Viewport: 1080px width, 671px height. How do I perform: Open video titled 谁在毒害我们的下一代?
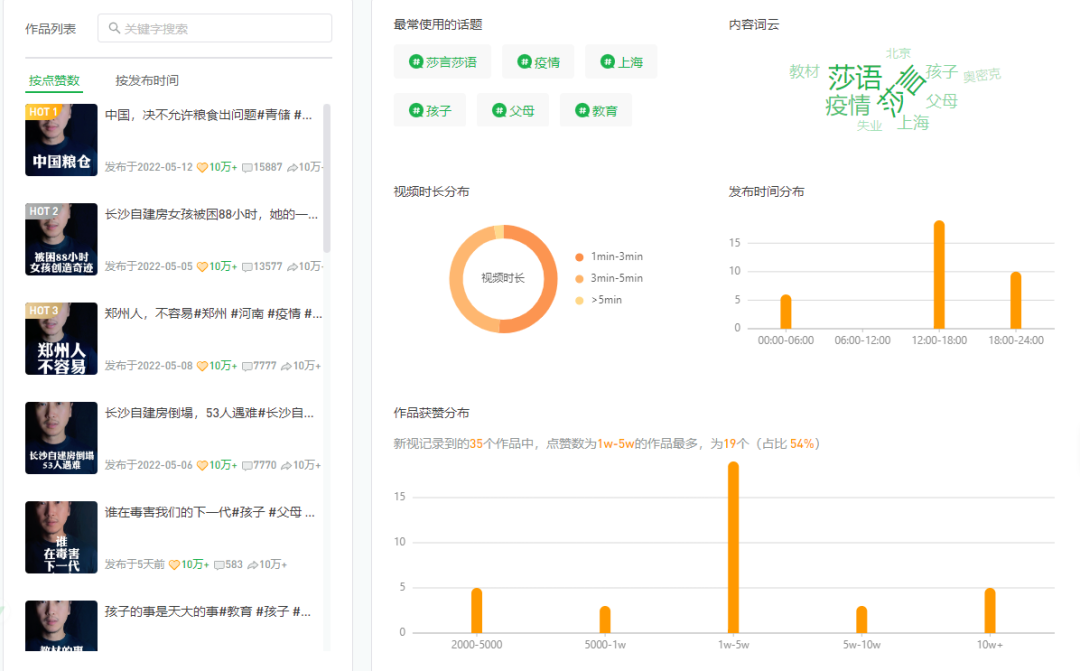click(x=210, y=512)
